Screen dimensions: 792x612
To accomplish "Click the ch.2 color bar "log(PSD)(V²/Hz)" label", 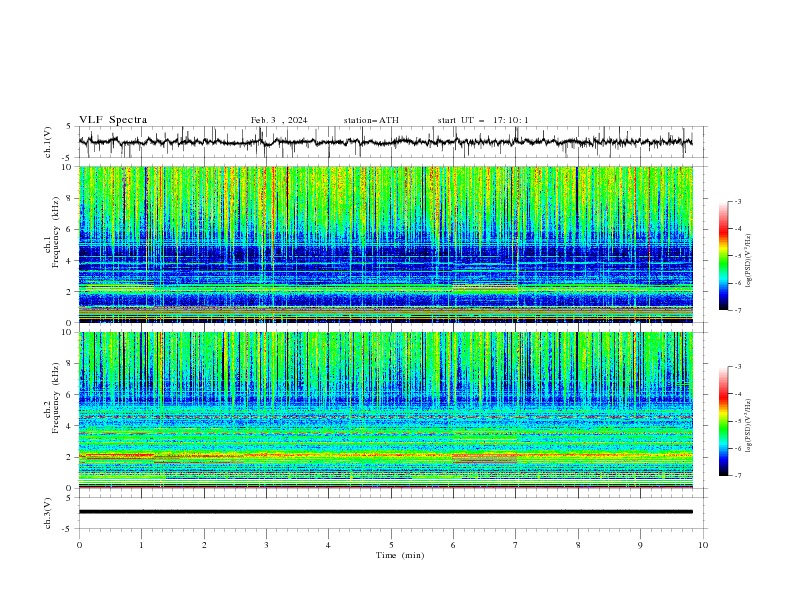I will click(x=749, y=426).
